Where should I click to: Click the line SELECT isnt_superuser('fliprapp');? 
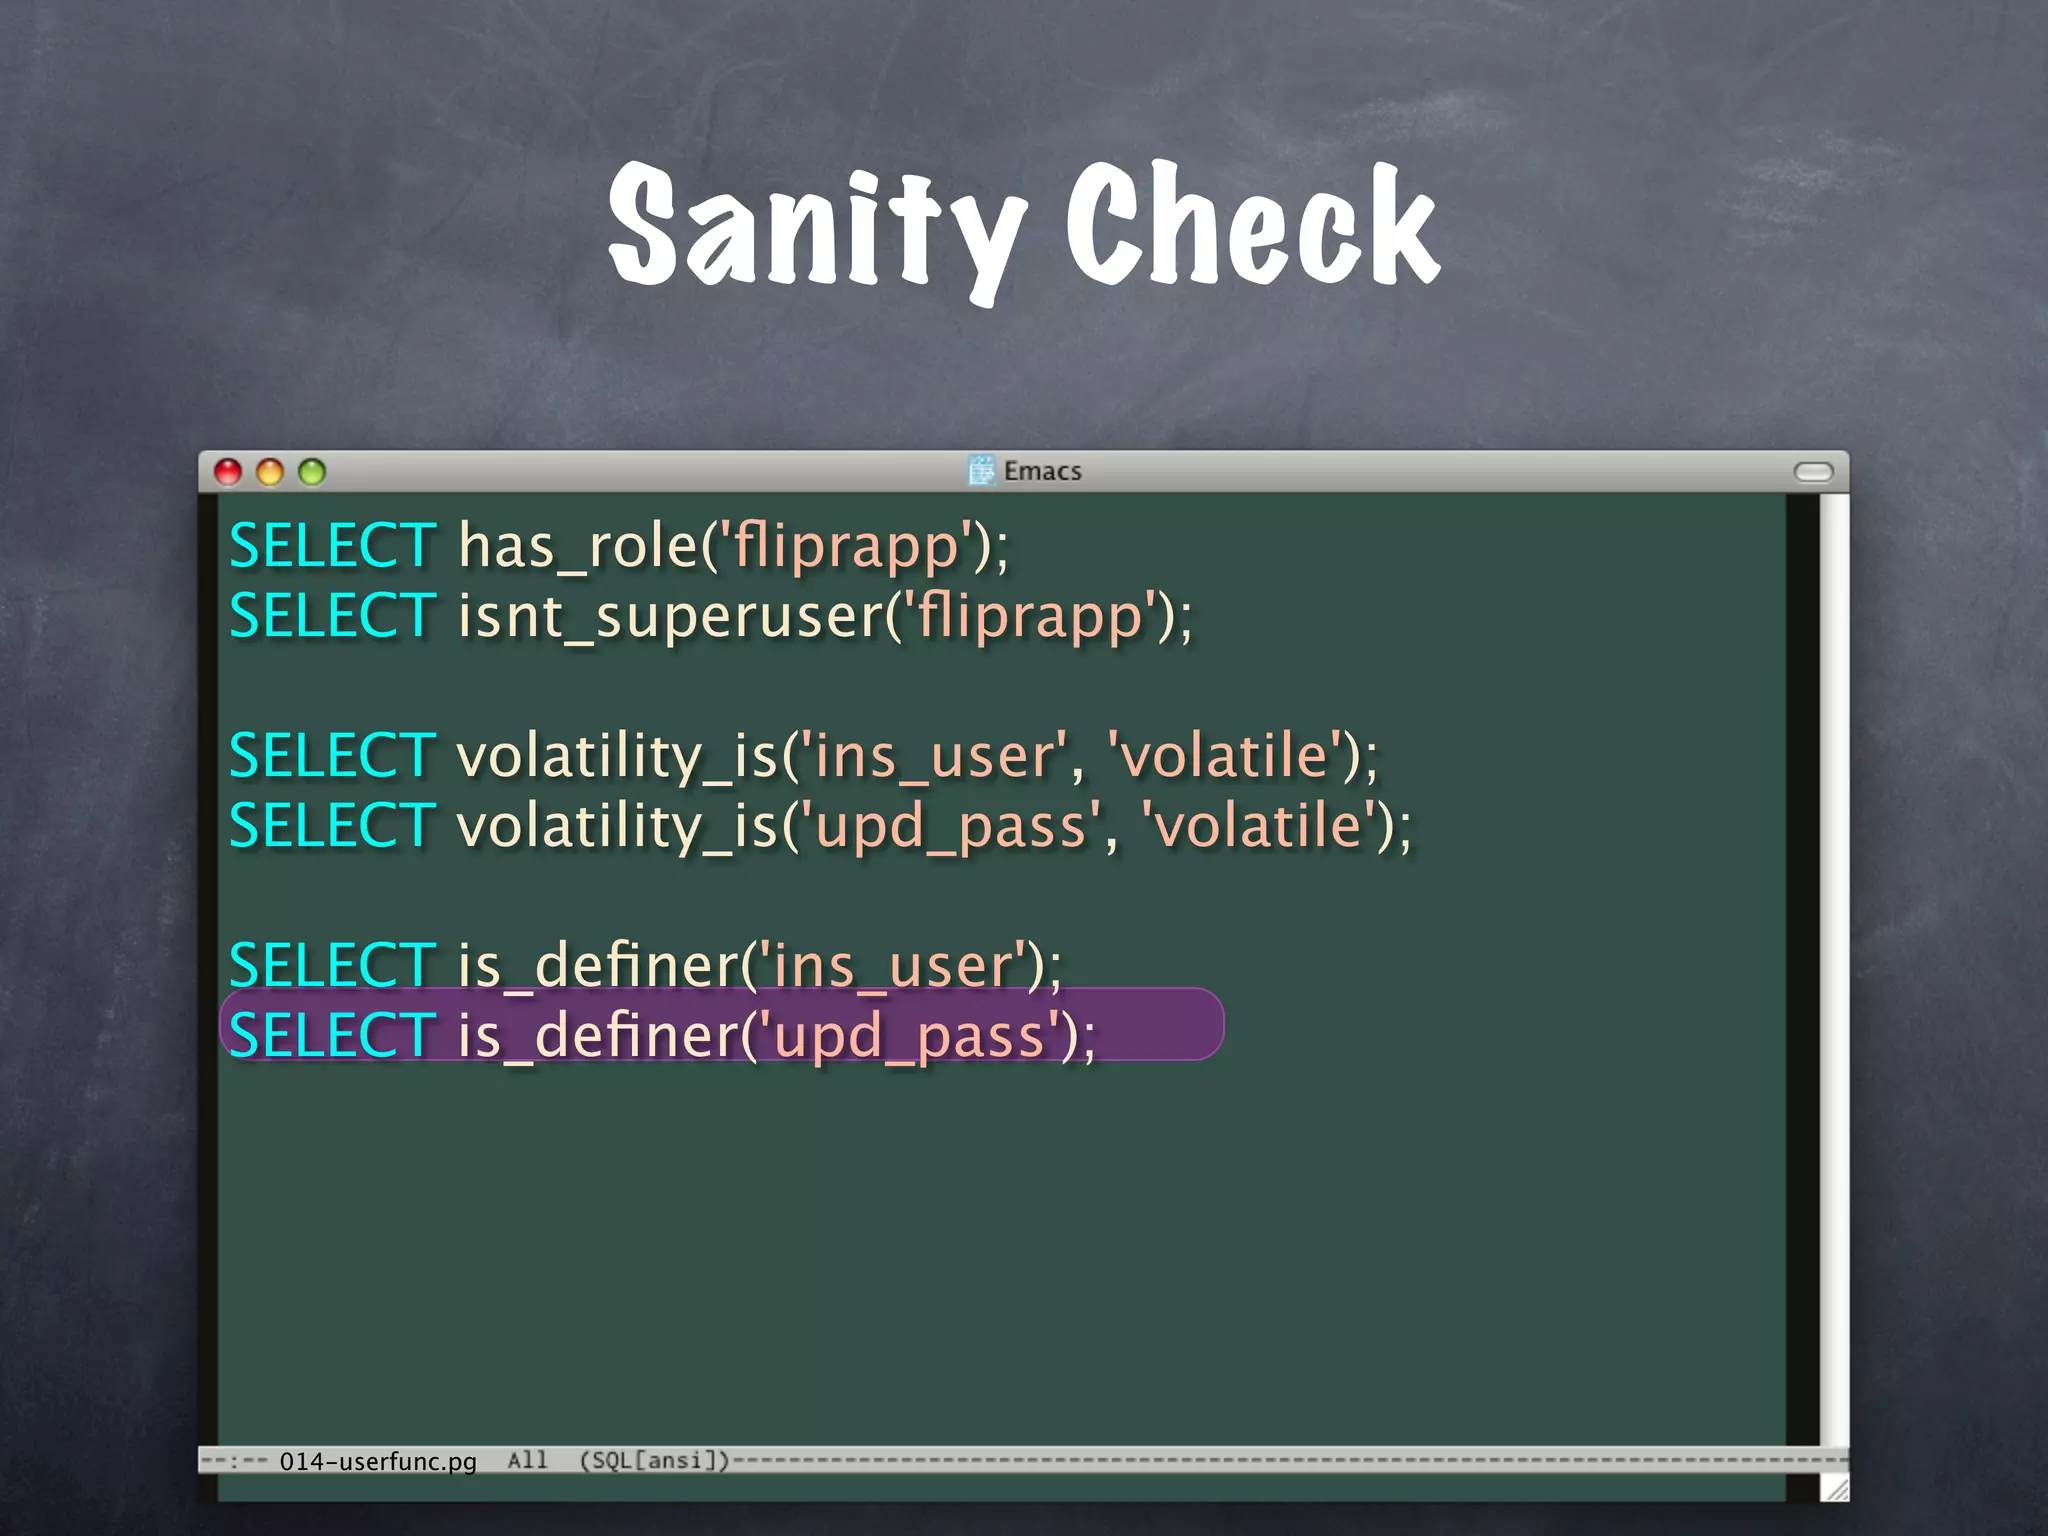[711, 617]
